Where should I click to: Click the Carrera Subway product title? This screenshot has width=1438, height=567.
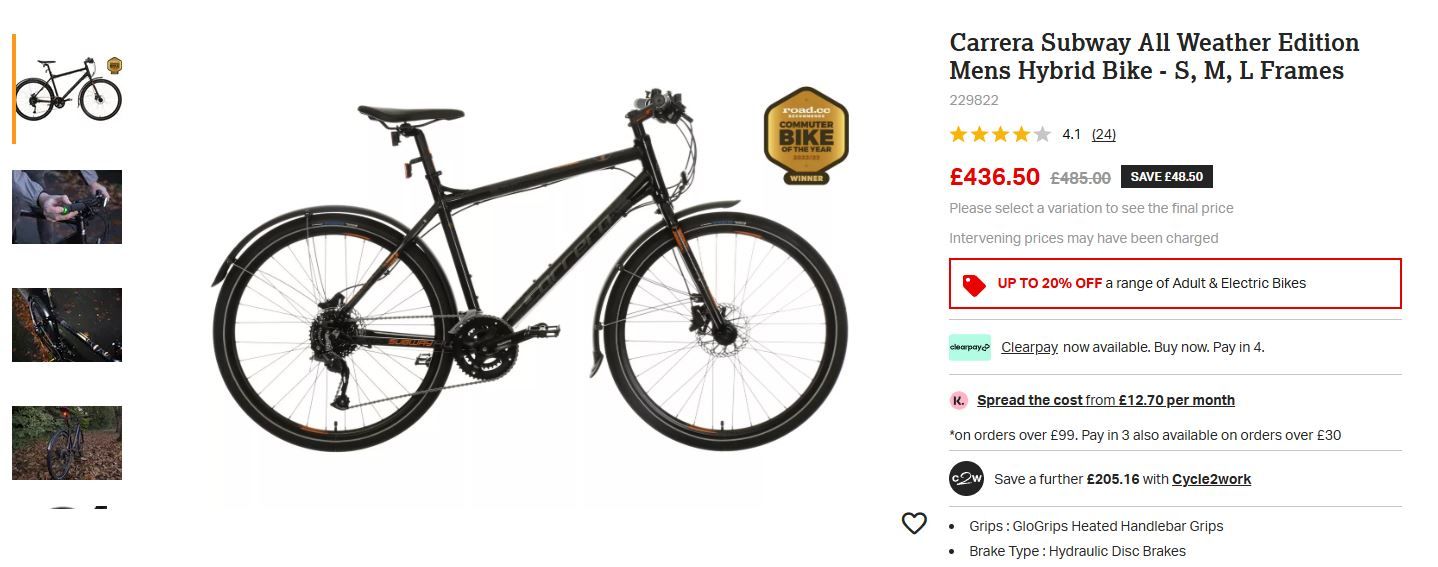point(1154,57)
